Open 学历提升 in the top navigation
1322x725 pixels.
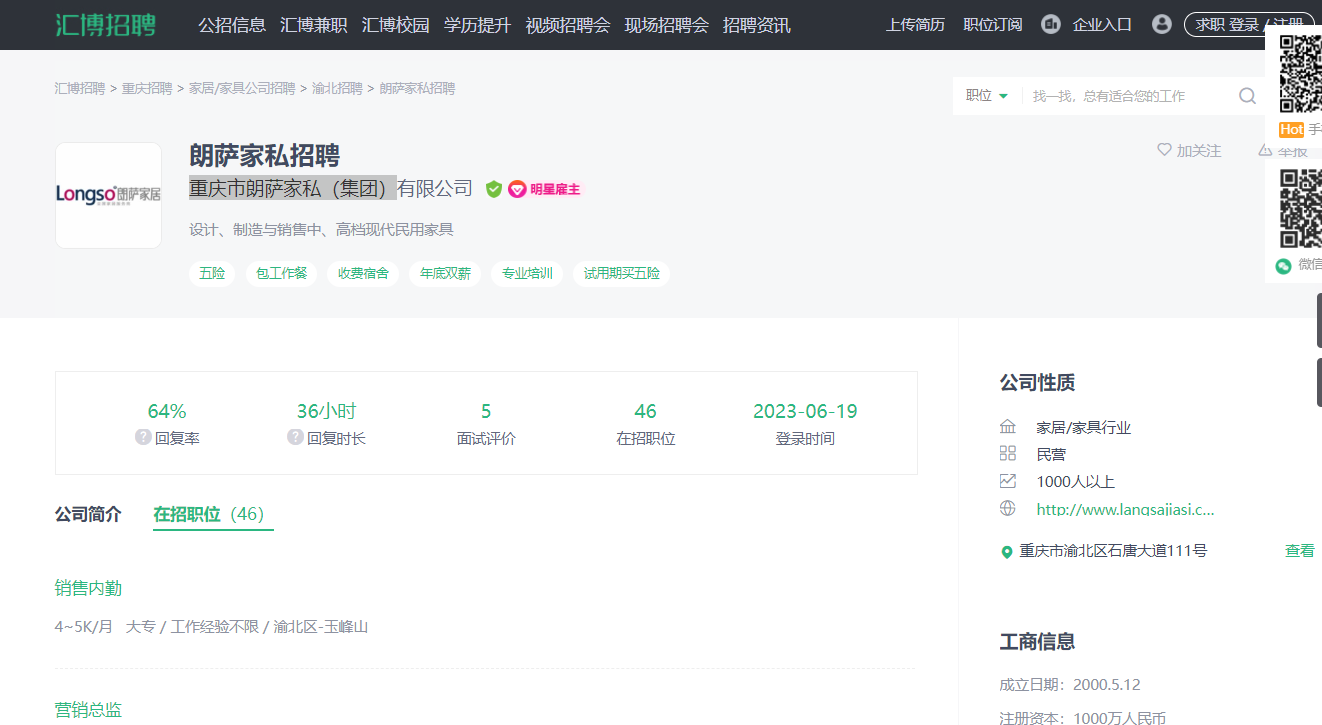pos(478,25)
